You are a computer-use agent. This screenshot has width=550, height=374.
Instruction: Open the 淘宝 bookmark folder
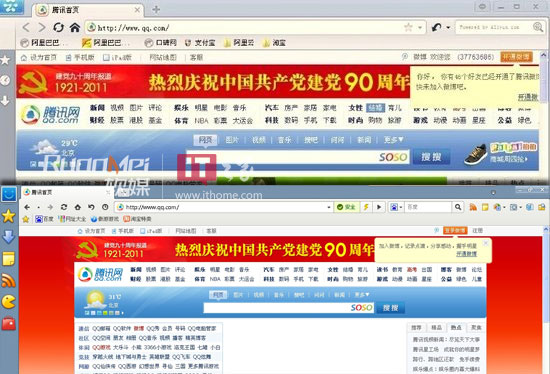[274, 43]
